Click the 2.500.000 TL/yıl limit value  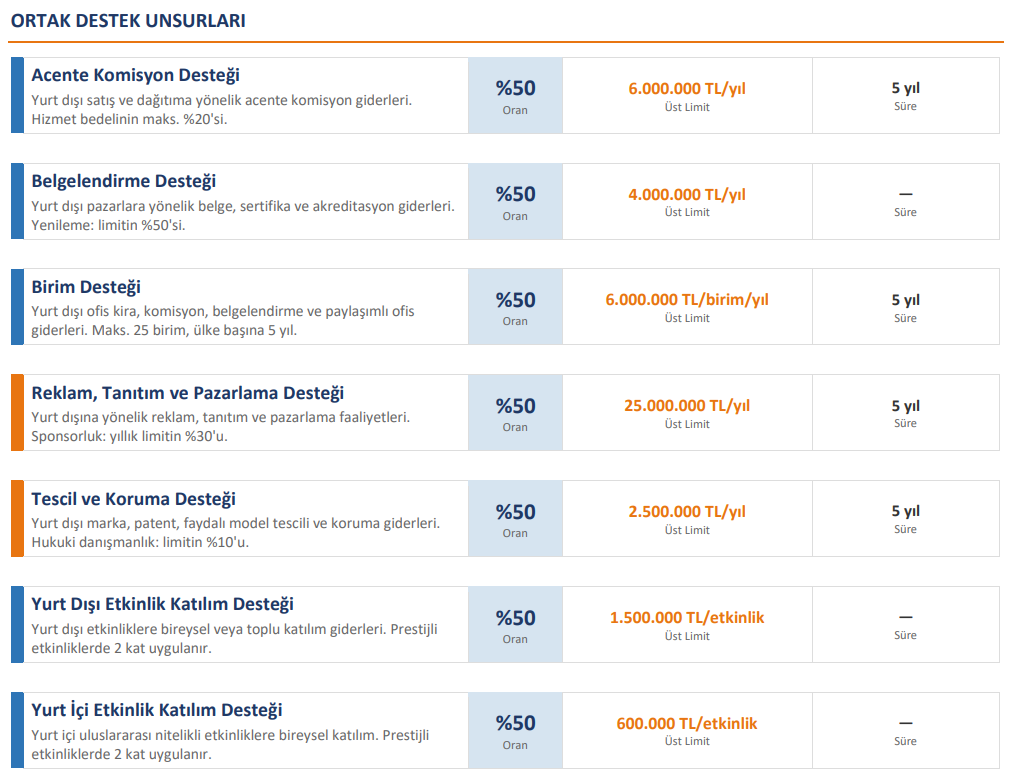pyautogui.click(x=687, y=512)
